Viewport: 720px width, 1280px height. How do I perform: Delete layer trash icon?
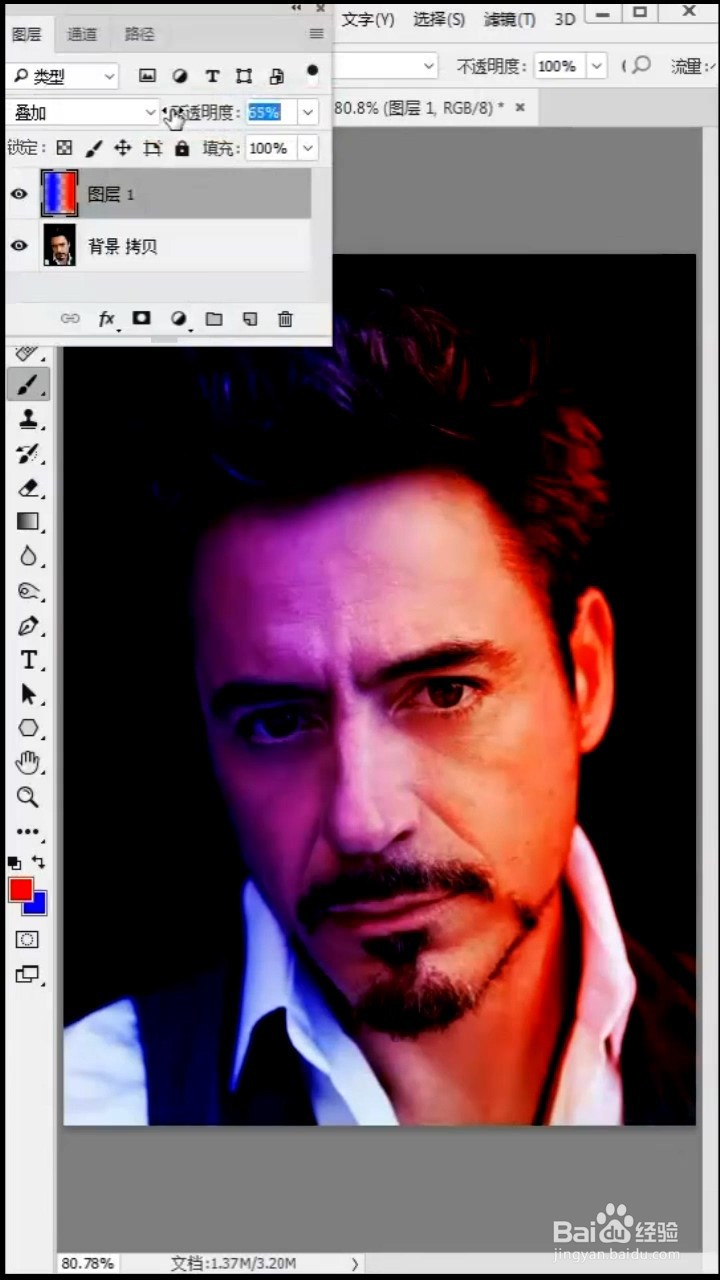(x=285, y=319)
